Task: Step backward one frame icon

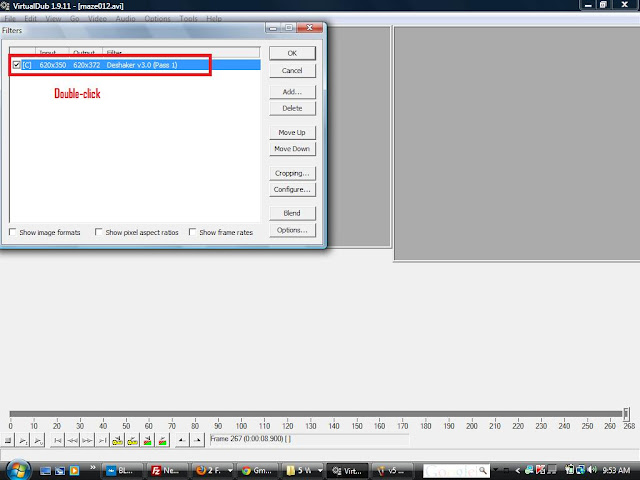Action: click(x=73, y=440)
